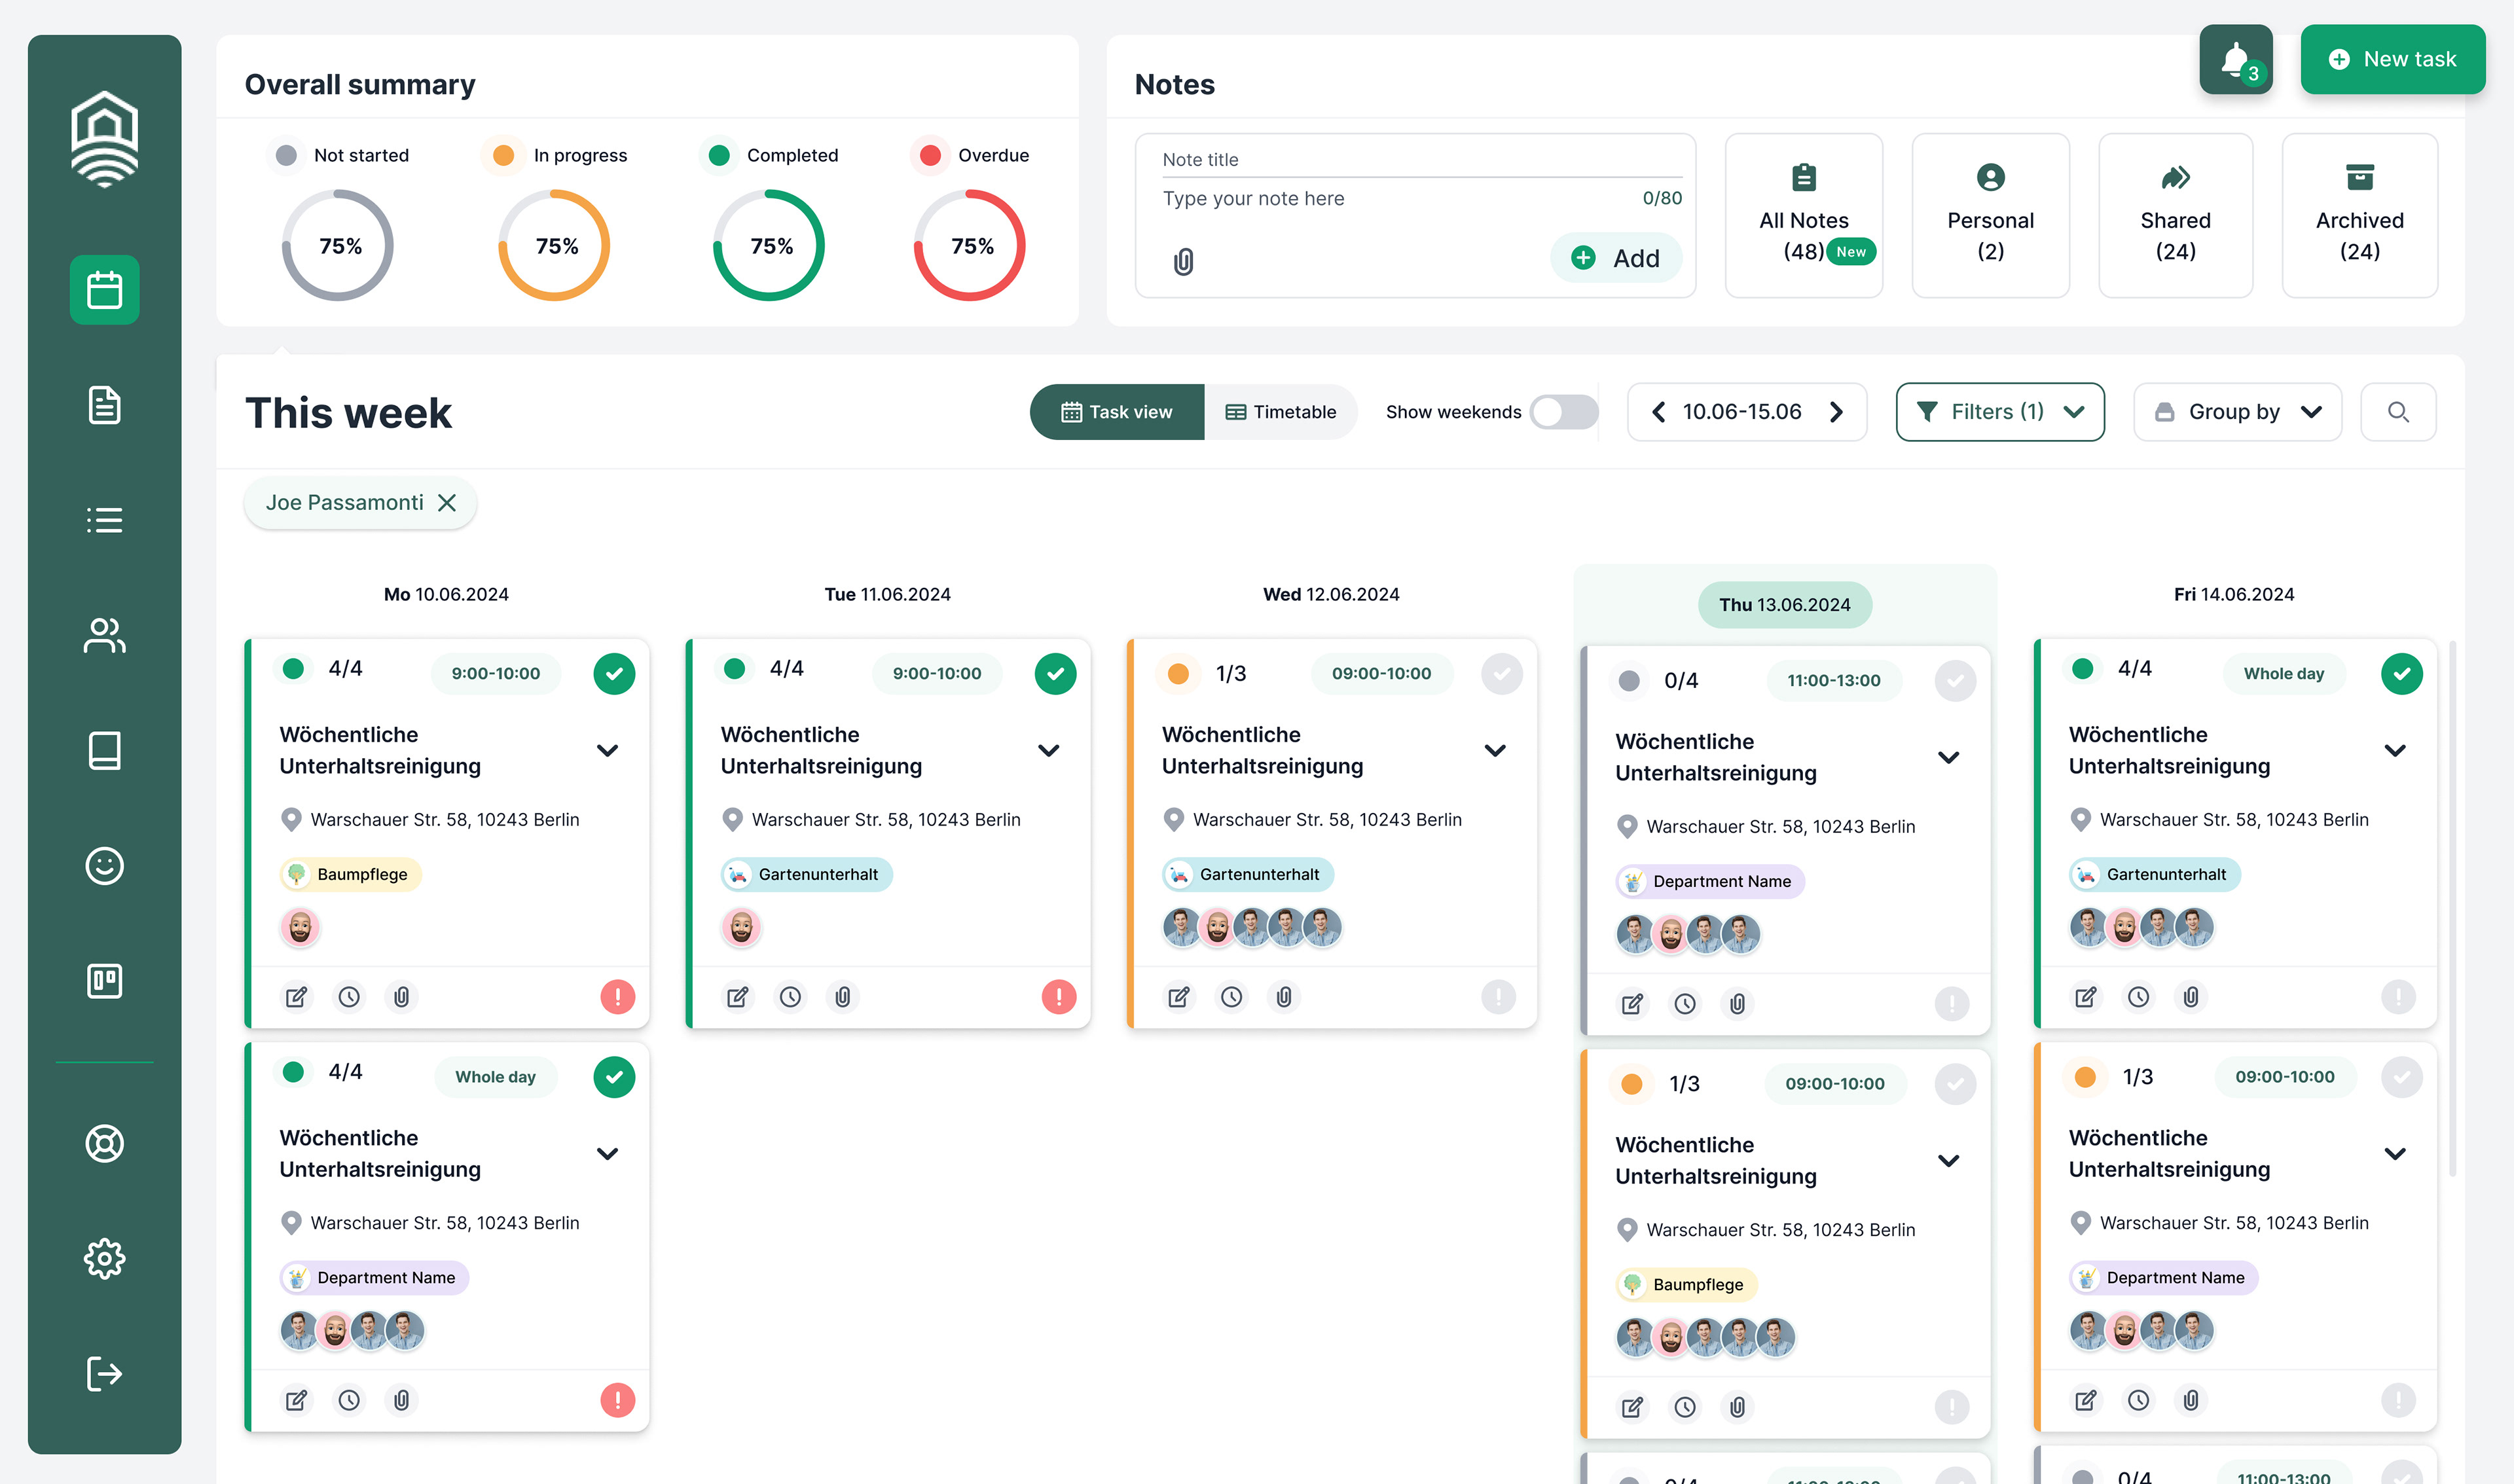Open the users page in sidebar
2514x1484 pixels.
point(104,635)
